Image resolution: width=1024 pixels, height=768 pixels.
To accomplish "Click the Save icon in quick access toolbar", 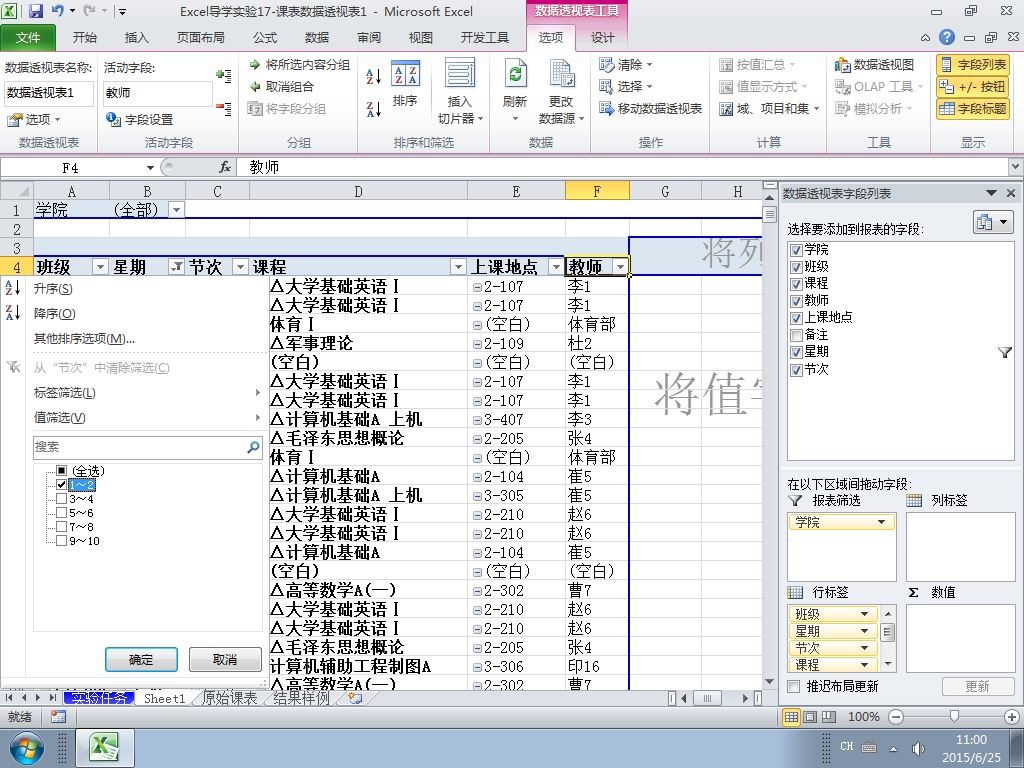I will (x=36, y=11).
